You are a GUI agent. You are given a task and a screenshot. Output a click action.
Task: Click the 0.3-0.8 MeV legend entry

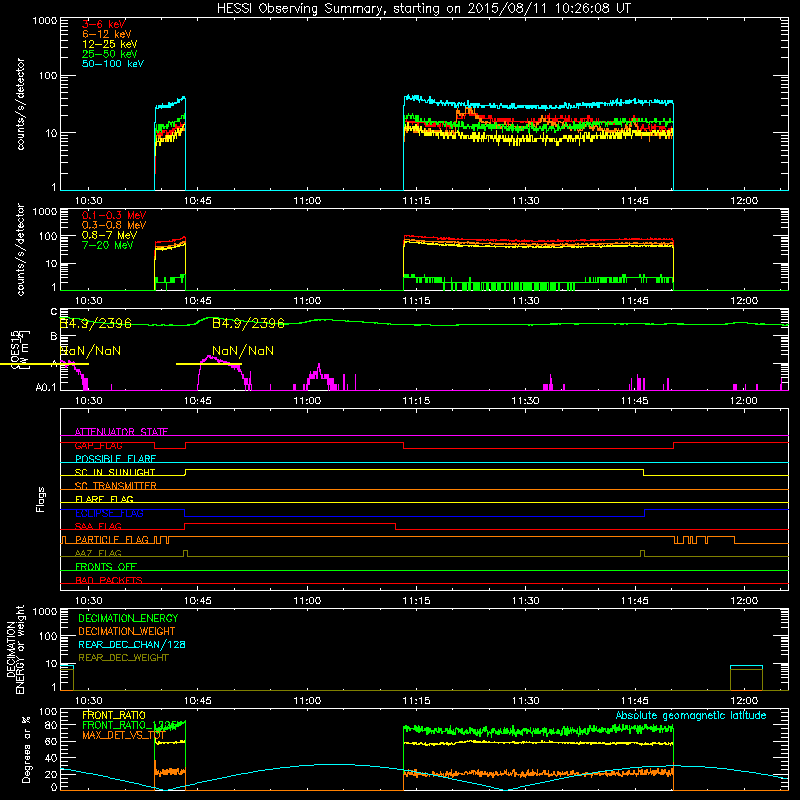114,225
